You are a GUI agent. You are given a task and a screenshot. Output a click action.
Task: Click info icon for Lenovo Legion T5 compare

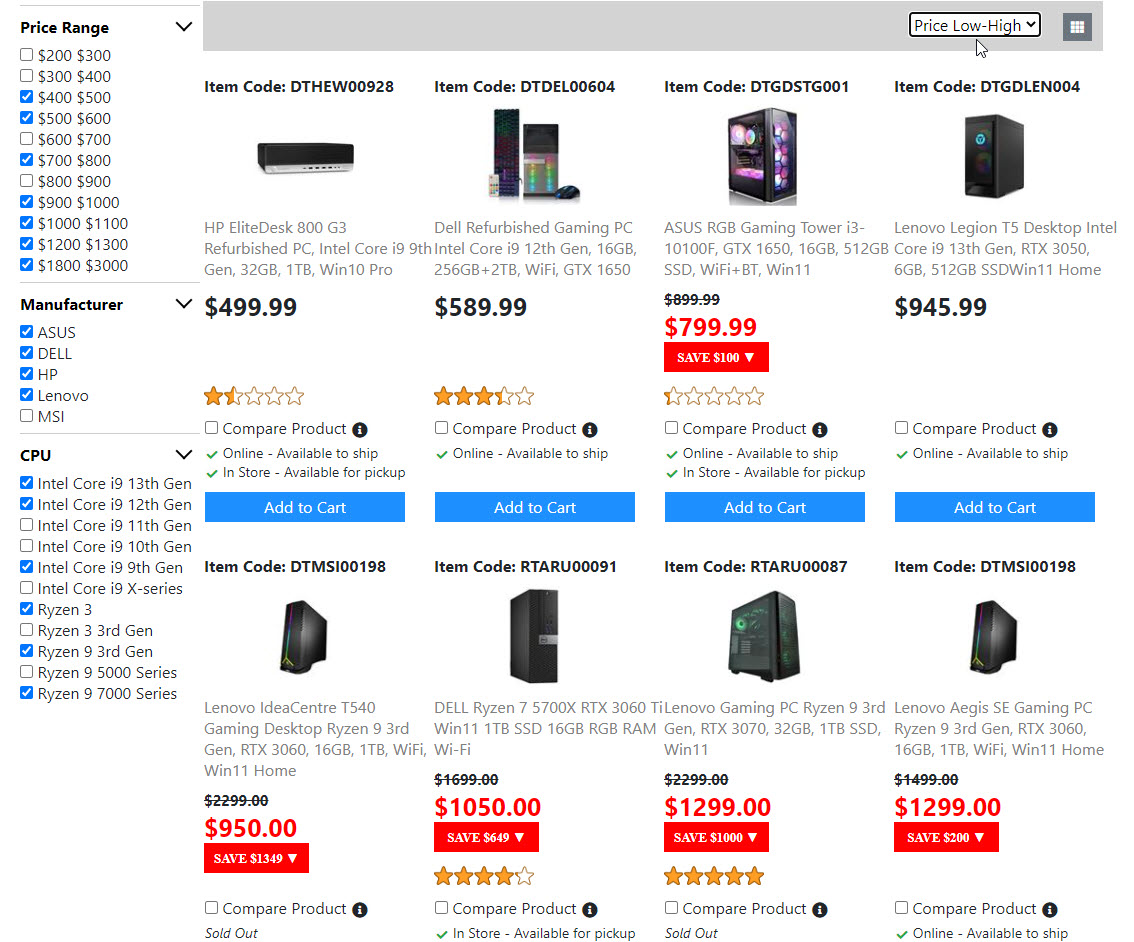(1050, 430)
